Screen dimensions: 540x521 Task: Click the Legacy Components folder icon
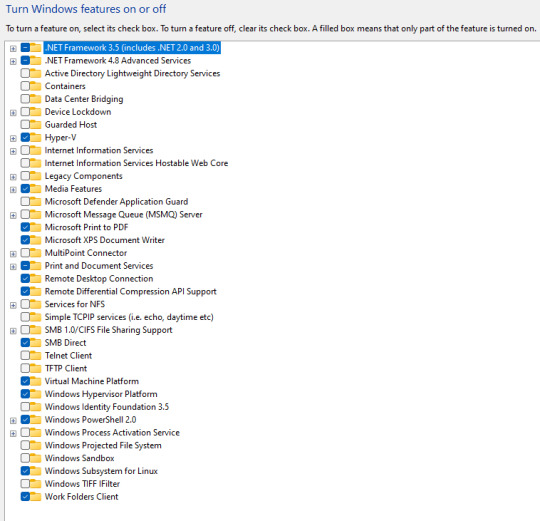pyautogui.click(x=35, y=176)
